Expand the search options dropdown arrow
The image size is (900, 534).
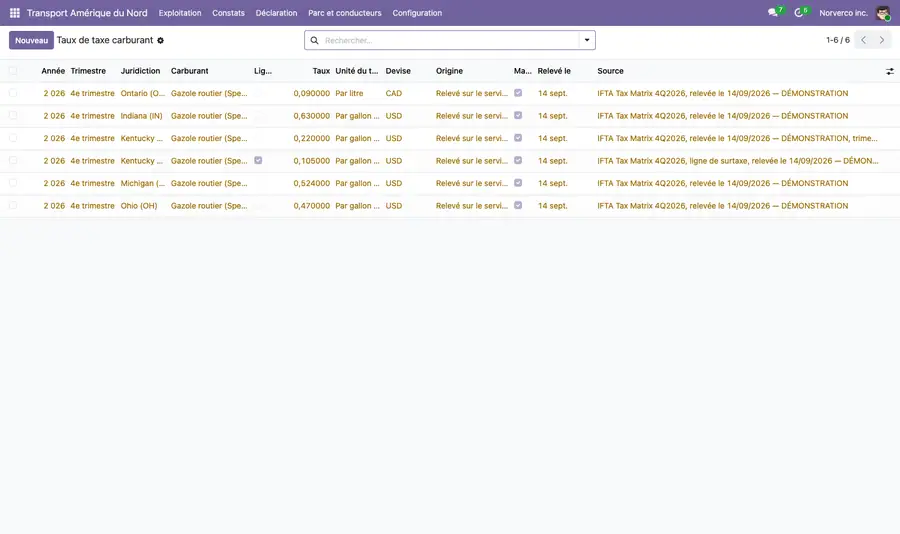[x=587, y=40]
